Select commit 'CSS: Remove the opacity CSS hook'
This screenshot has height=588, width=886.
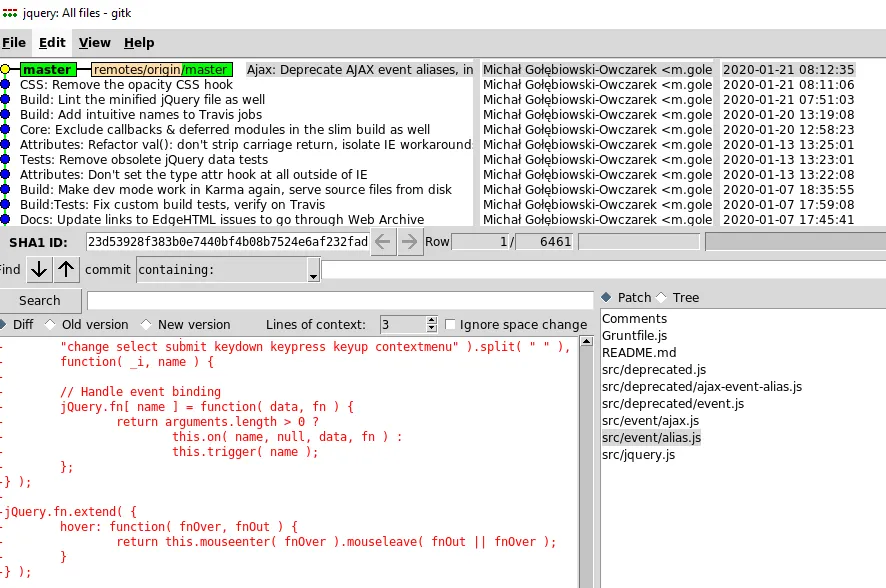point(126,85)
